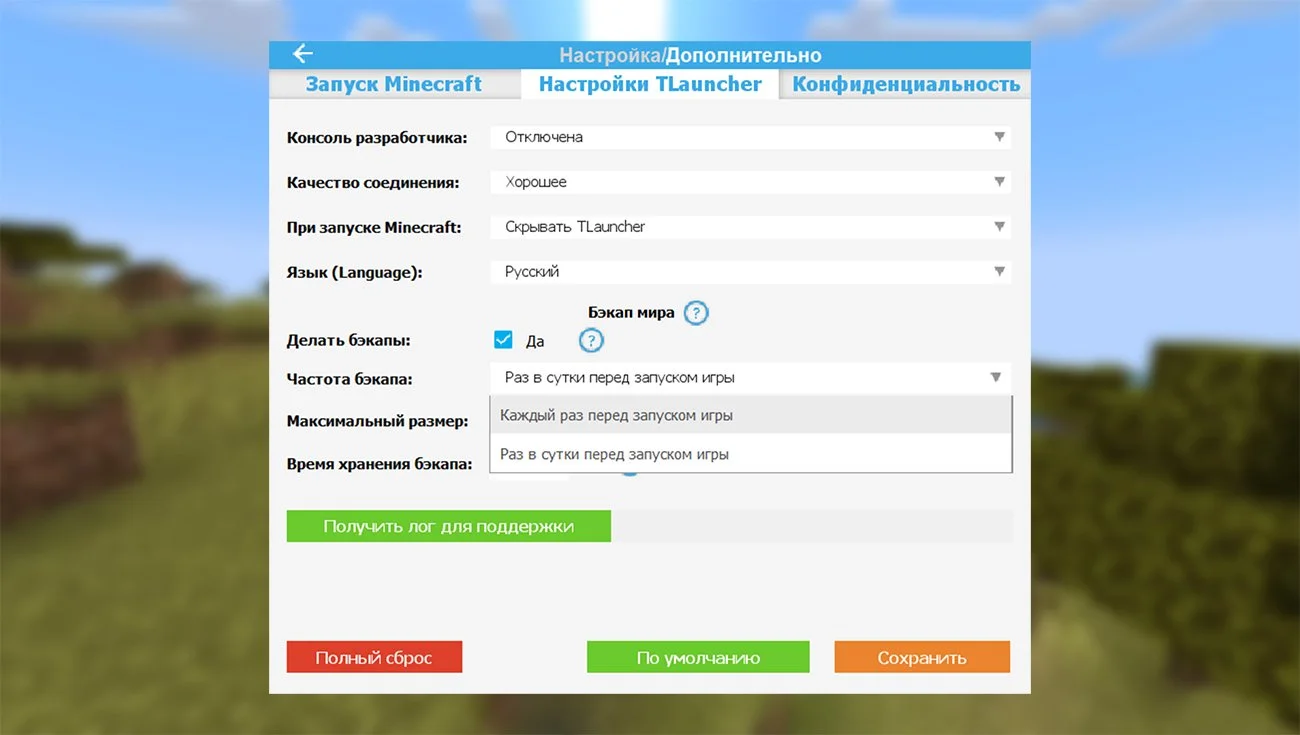The image size is (1300, 735).
Task: Click the По умолчанию button
Action: coord(698,657)
